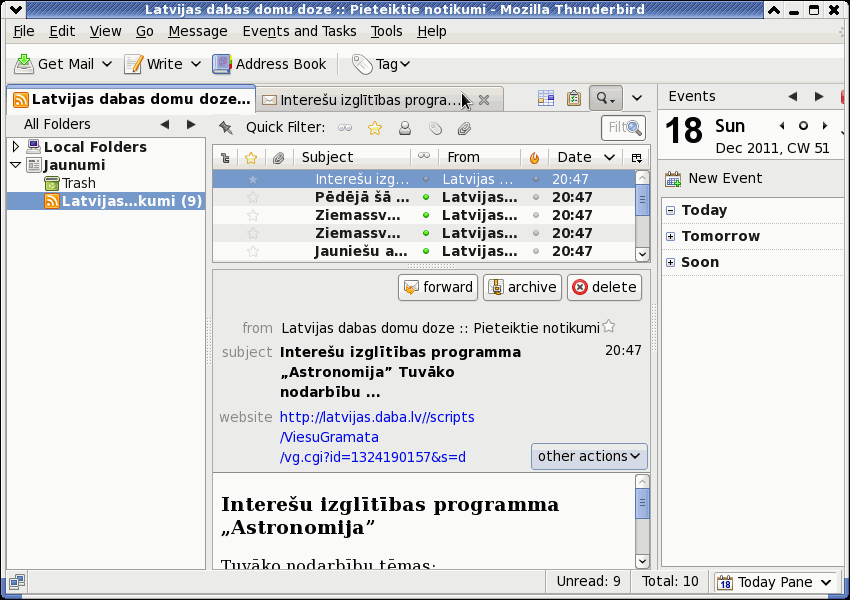Toggle the contact quick filter
This screenshot has height=600, width=850.
tap(404, 128)
